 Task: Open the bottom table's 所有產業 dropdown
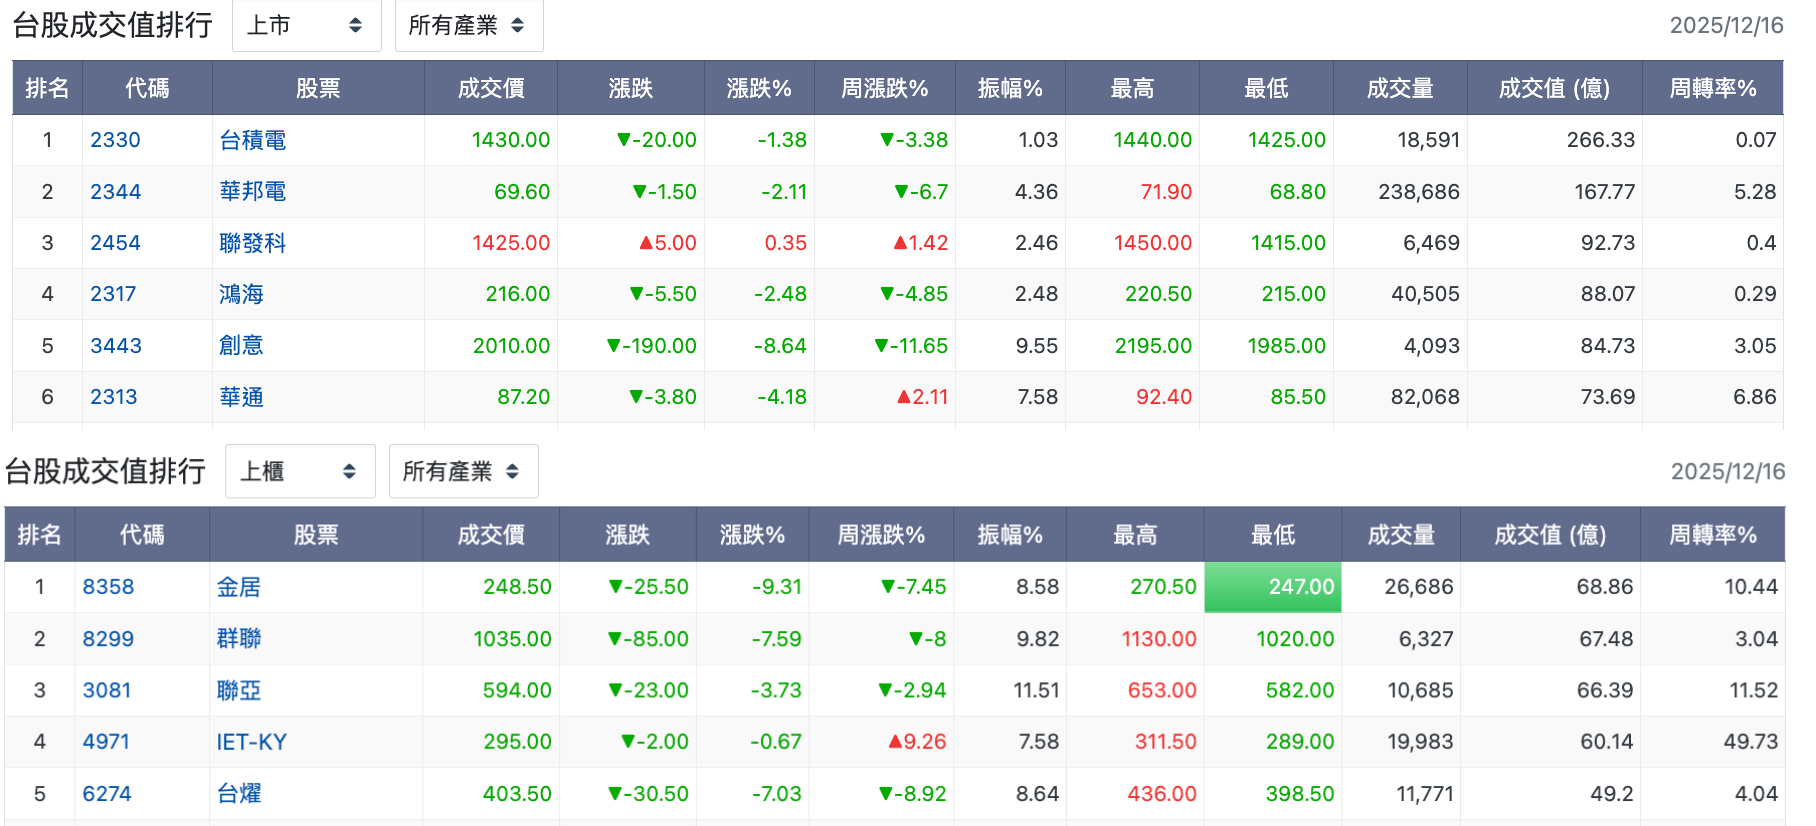(463, 471)
